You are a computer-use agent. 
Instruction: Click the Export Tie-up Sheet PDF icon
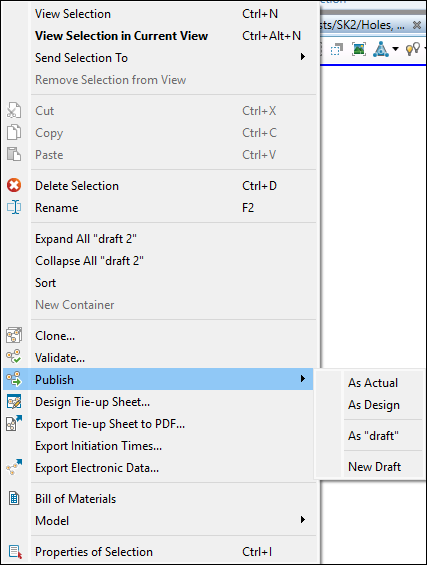point(14,423)
